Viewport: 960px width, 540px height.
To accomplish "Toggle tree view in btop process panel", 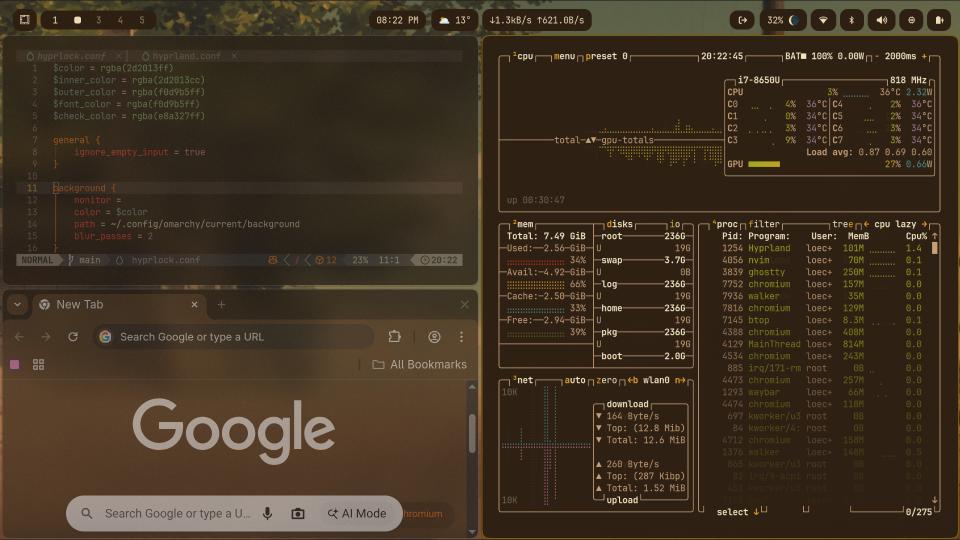I will [x=842, y=225].
